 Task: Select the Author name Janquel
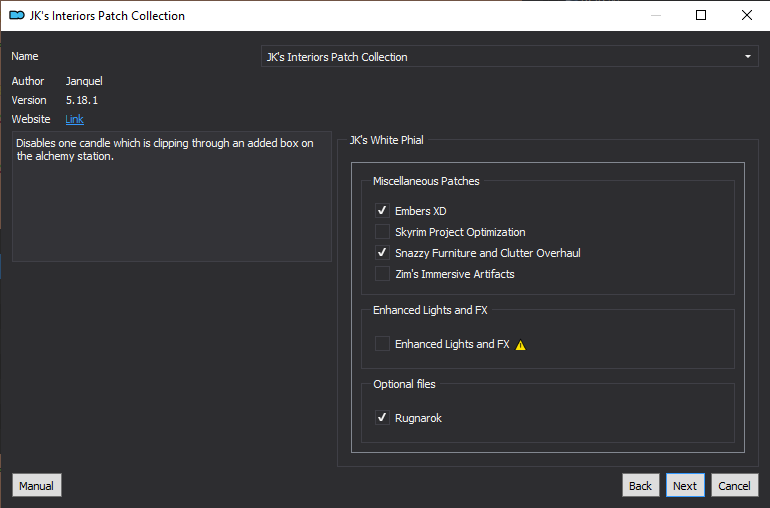(x=84, y=81)
